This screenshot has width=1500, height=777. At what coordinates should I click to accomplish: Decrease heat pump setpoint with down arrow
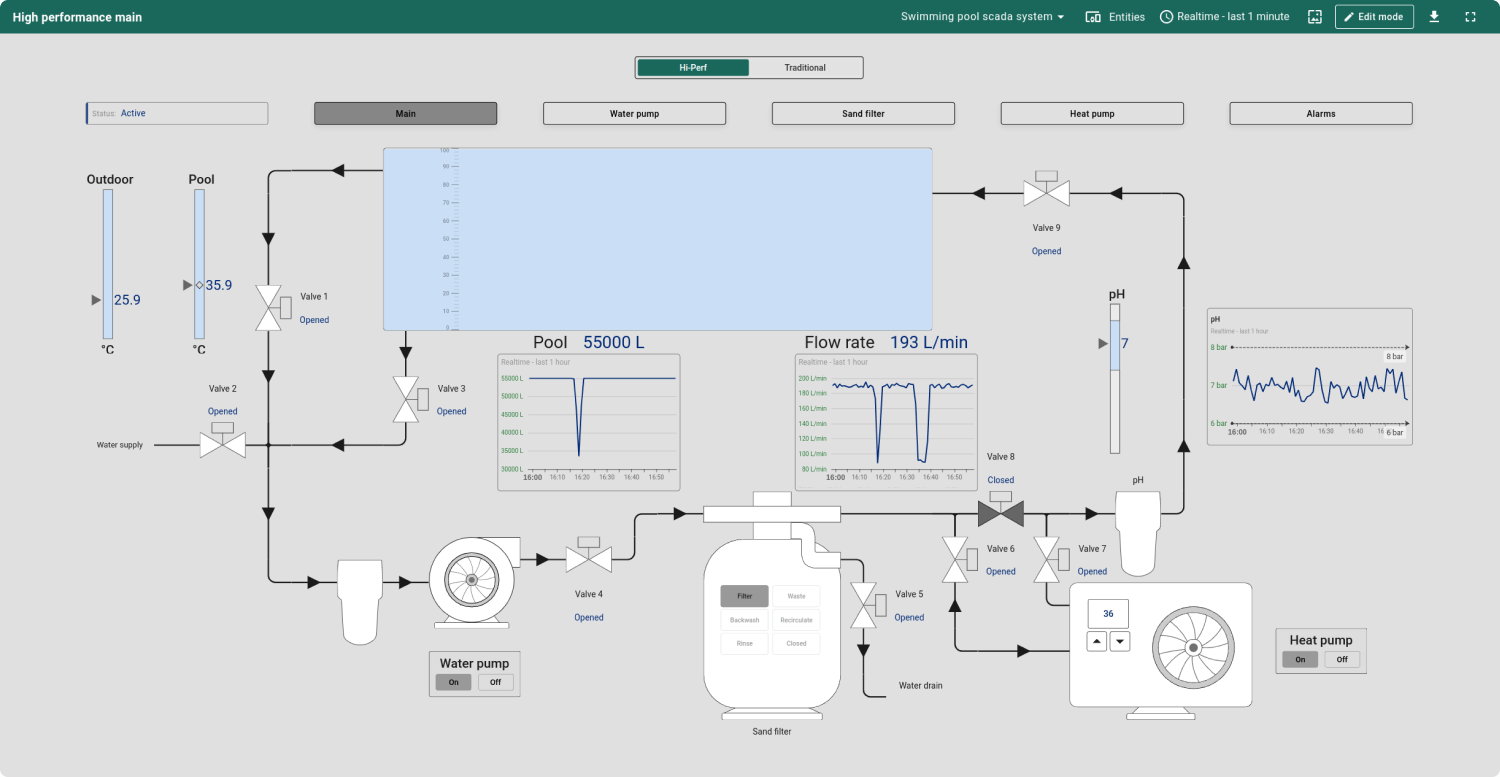[1120, 641]
